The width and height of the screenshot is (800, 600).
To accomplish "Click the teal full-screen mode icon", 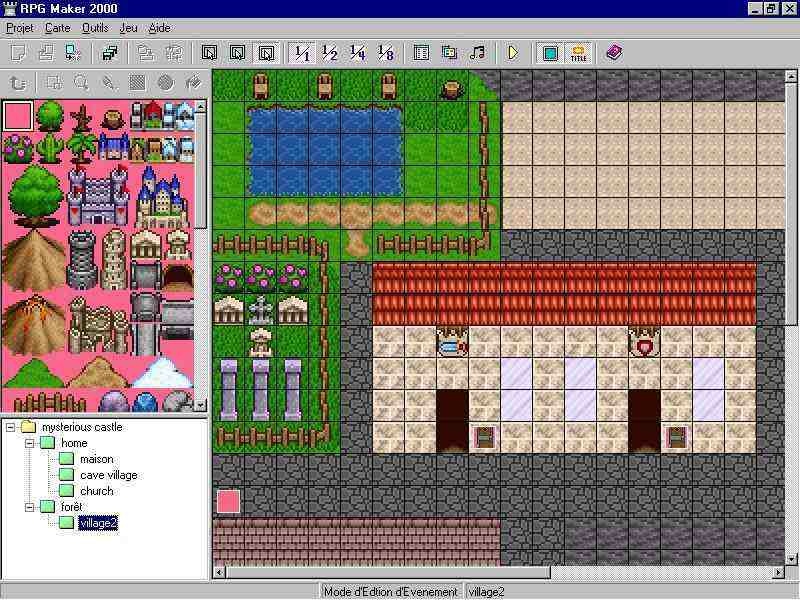I will (x=550, y=53).
